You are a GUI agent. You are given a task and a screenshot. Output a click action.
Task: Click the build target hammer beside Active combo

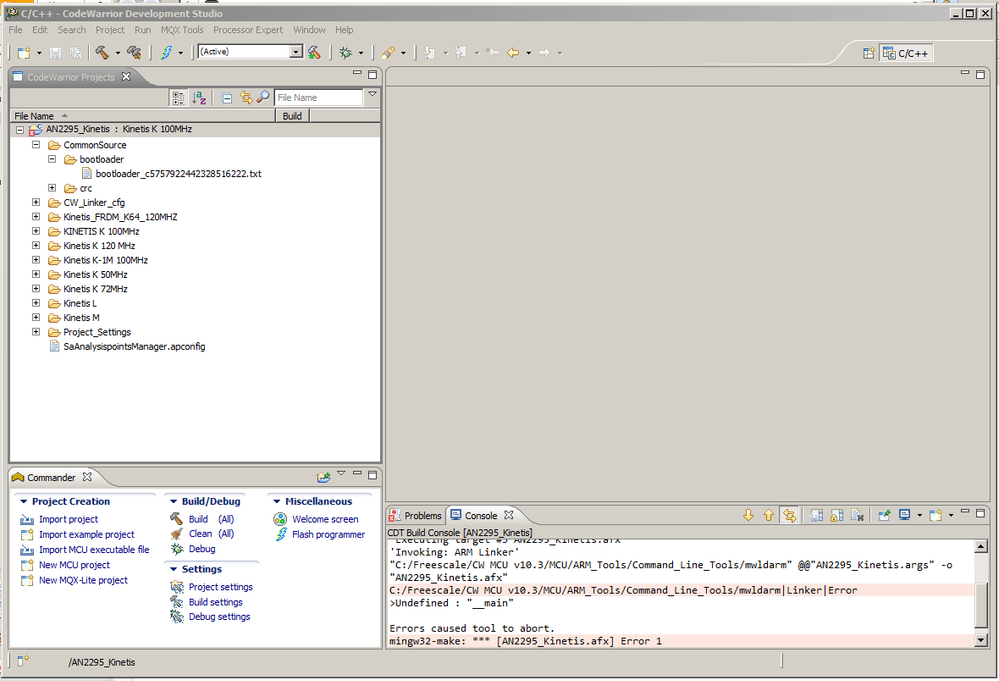[314, 52]
